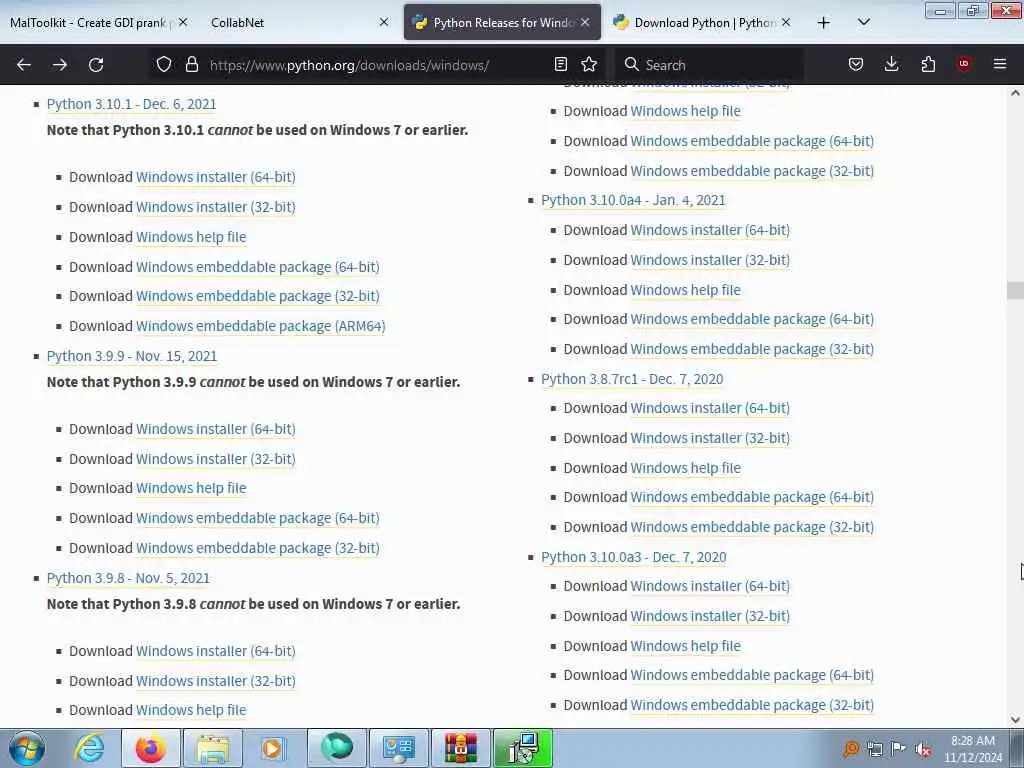Click the scrollbar down arrow
Viewport: 1024px width, 768px height.
point(1015,720)
